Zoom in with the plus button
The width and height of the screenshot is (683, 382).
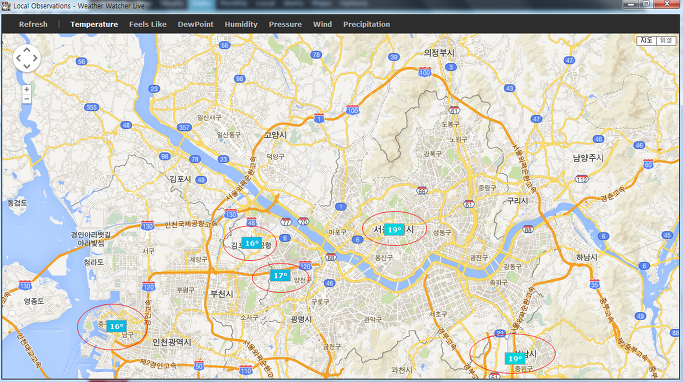[27, 89]
